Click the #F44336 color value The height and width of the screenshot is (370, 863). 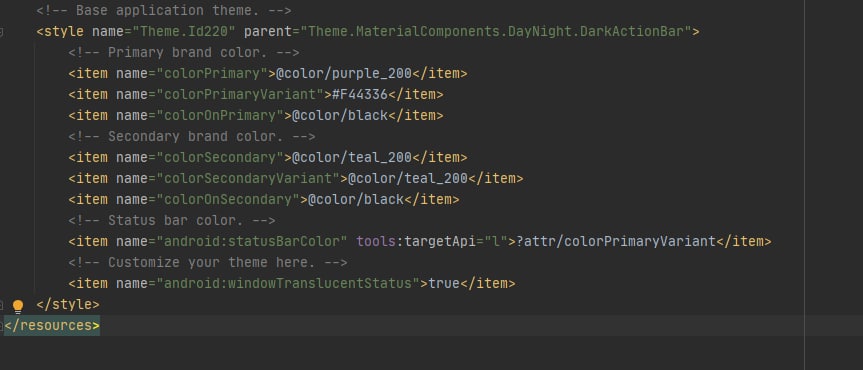tap(360, 94)
